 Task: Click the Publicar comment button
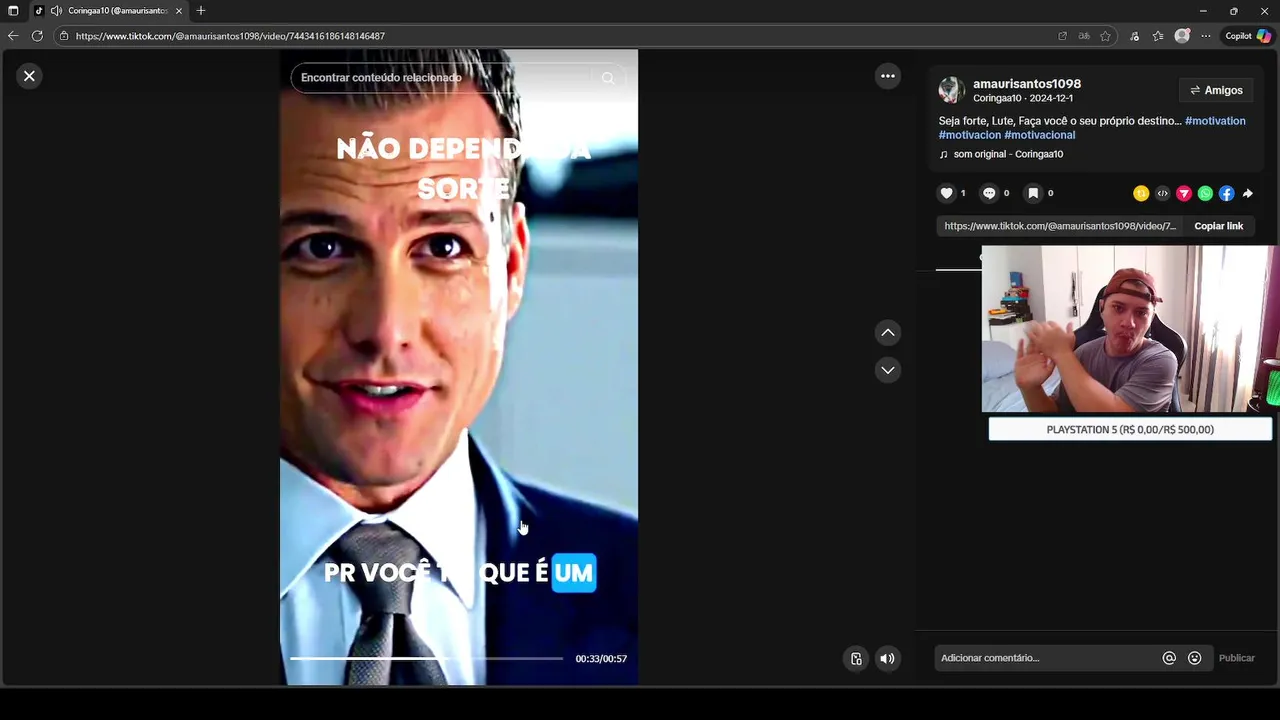click(1236, 658)
